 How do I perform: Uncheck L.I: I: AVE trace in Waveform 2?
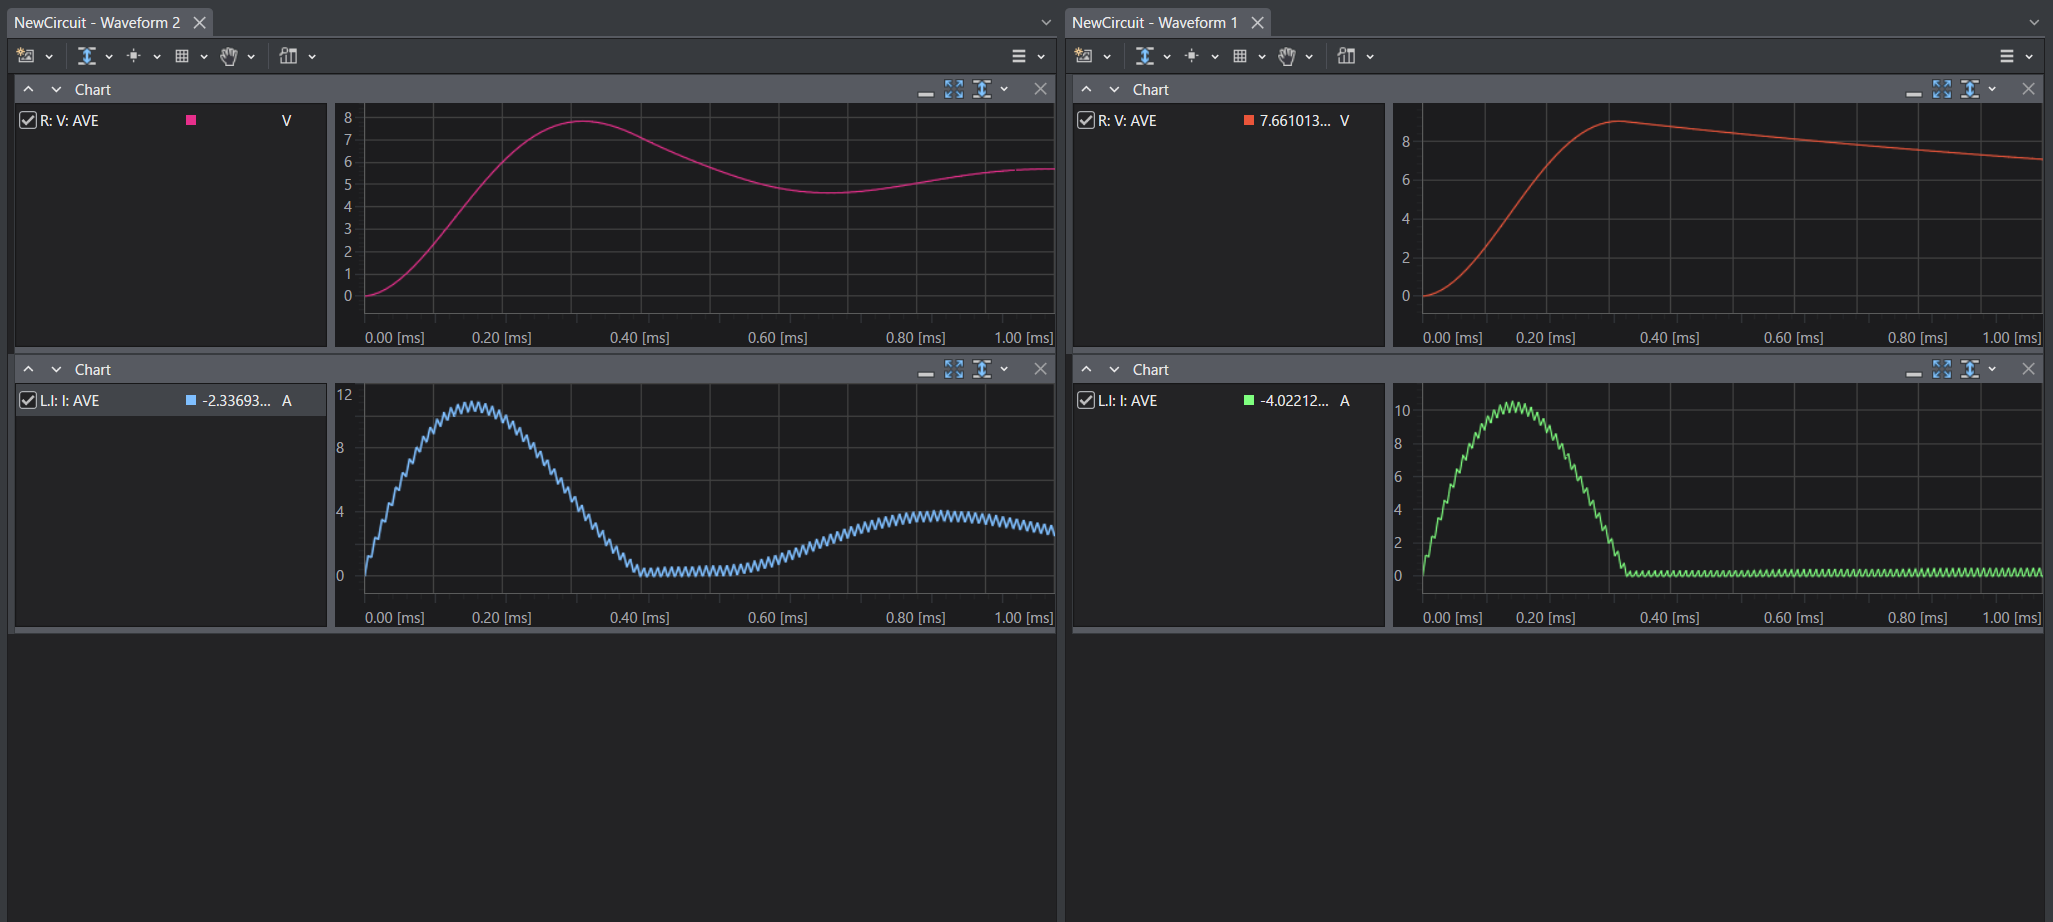click(x=28, y=400)
